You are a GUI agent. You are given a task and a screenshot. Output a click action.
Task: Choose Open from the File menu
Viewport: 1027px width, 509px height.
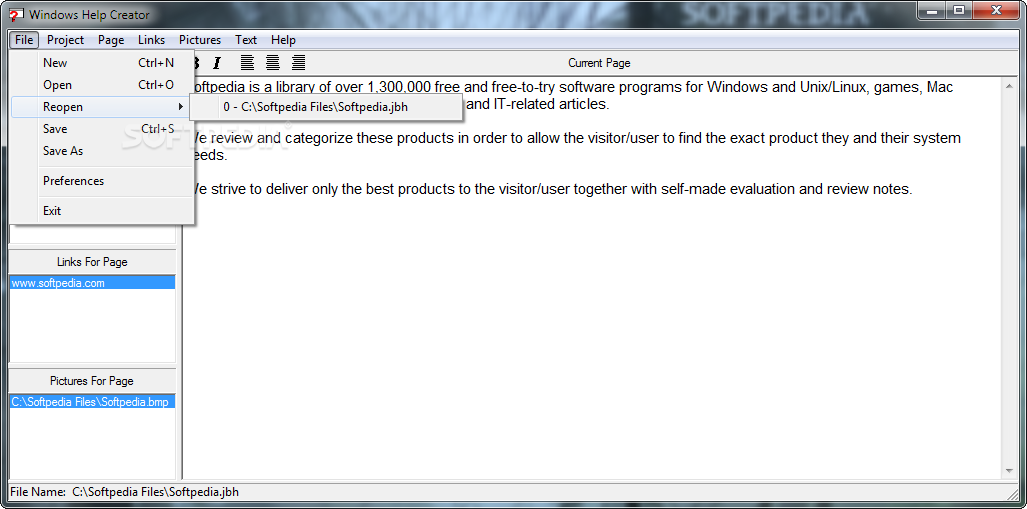102,85
